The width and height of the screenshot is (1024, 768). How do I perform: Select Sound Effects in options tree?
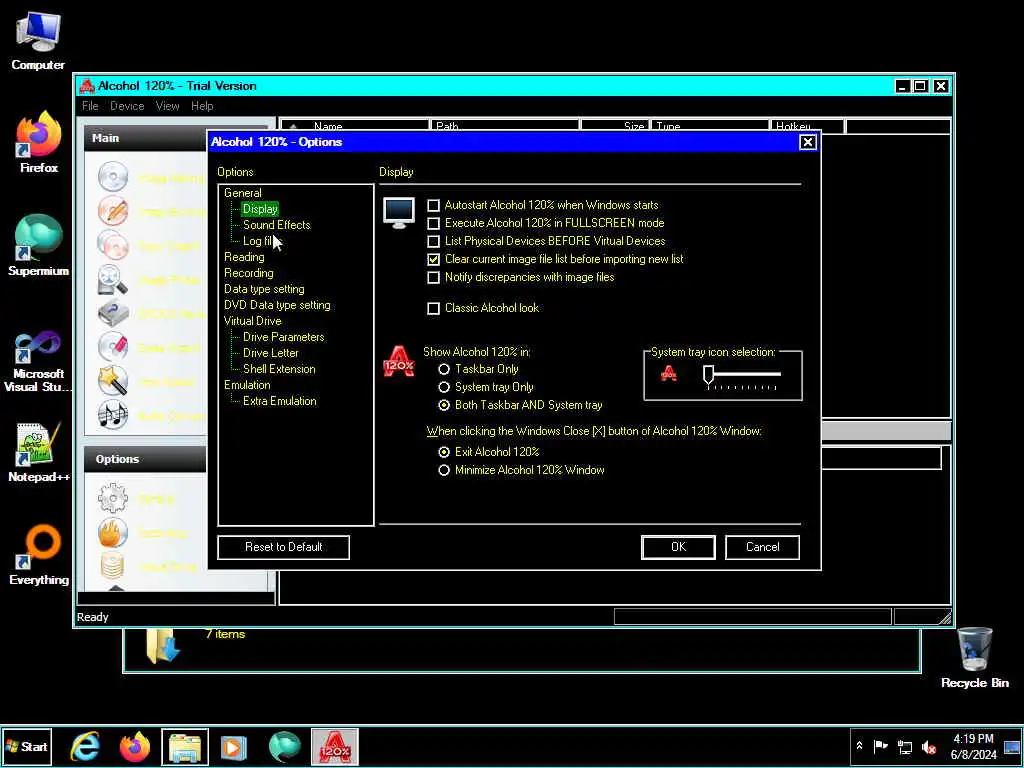(x=277, y=225)
